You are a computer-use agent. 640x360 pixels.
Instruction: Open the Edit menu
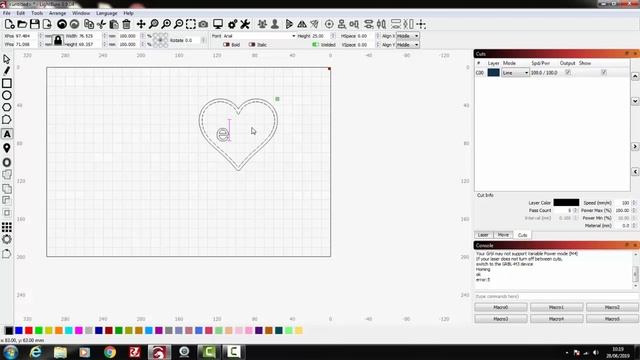point(21,13)
